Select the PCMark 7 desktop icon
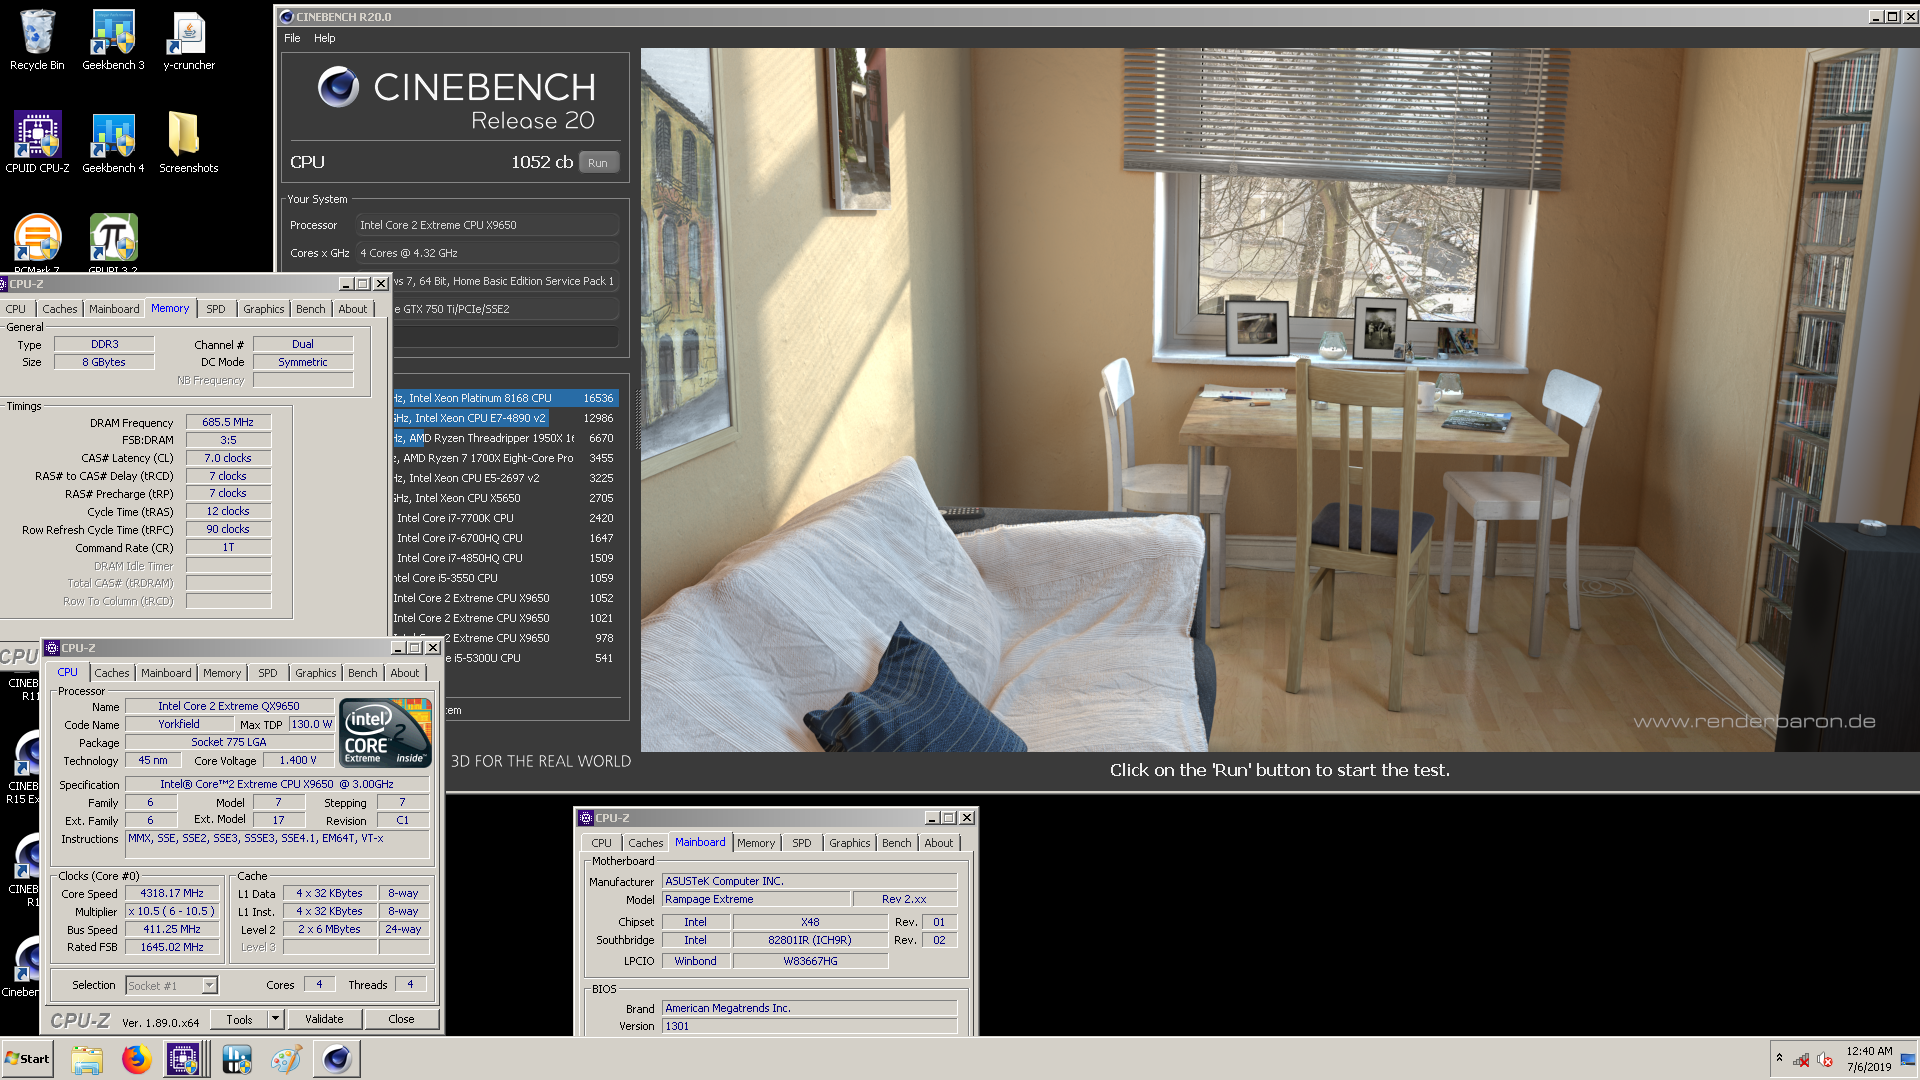 click(37, 243)
